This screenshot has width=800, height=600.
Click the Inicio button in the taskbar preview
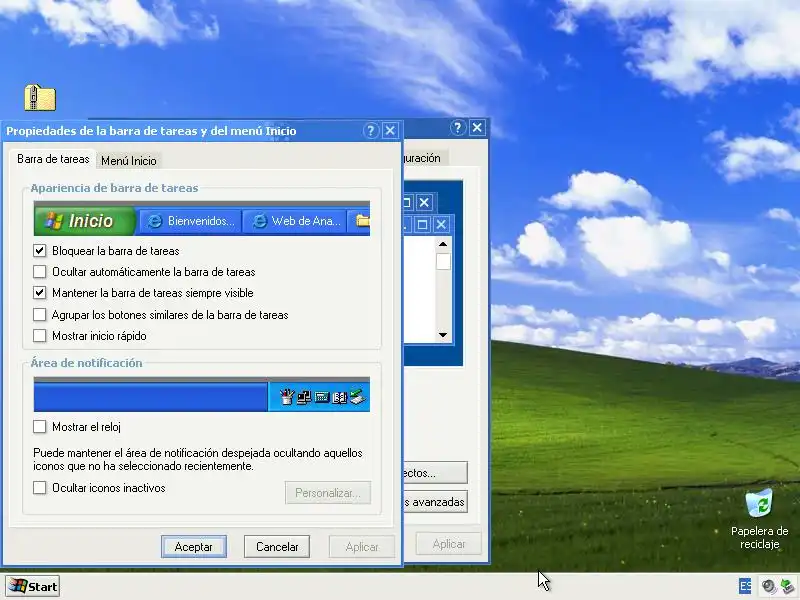(x=85, y=221)
